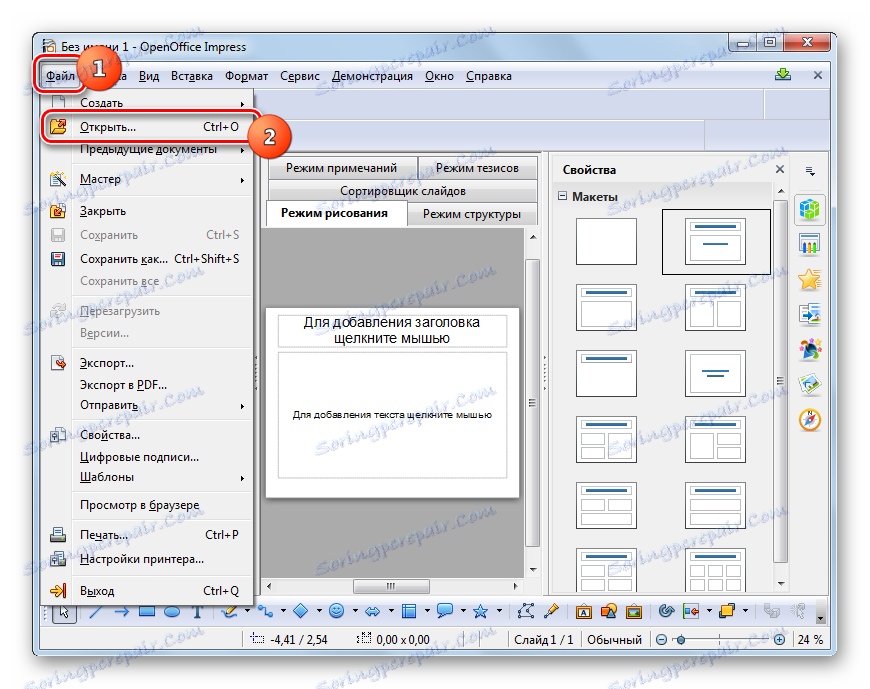Switch to Режим структуры tab

[x=472, y=214]
